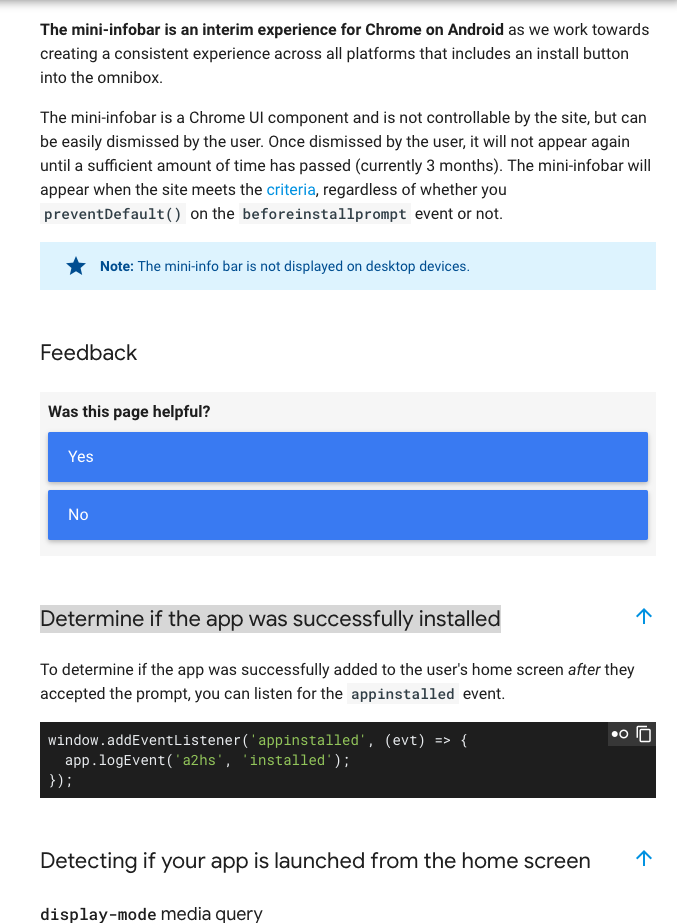The width and height of the screenshot is (677, 923).
Task: Select the beforeinstallprompt inline code text
Action: pyautogui.click(x=322, y=213)
